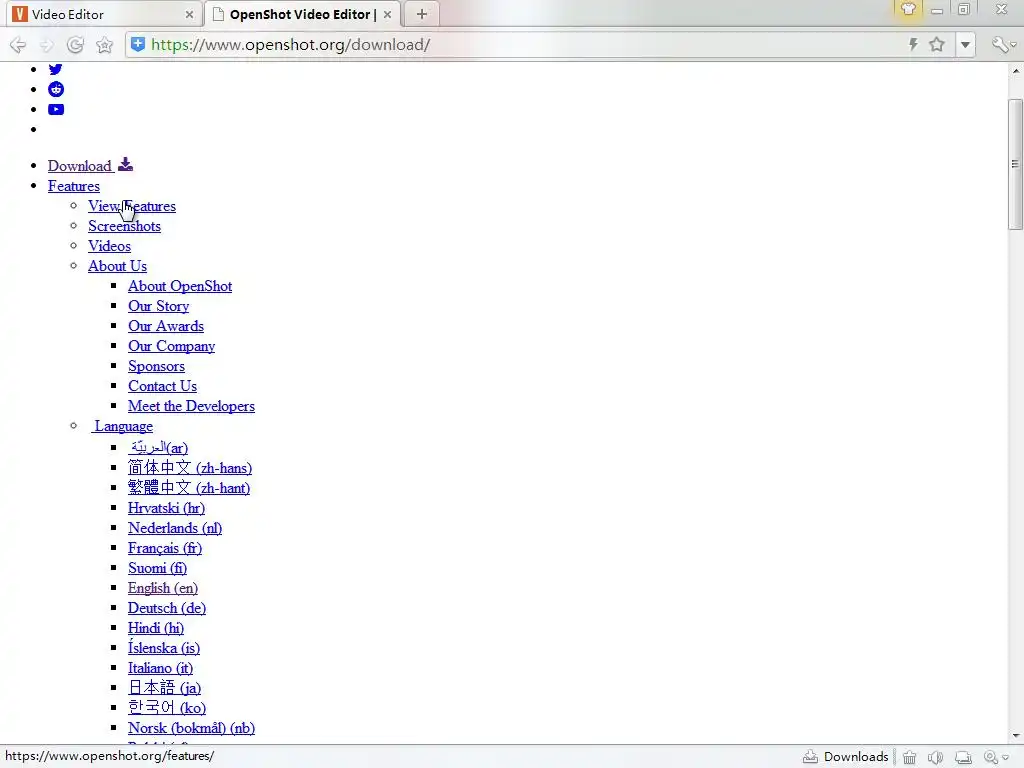Open Downloads in the status bar
1024x768 pixels.
(x=846, y=756)
